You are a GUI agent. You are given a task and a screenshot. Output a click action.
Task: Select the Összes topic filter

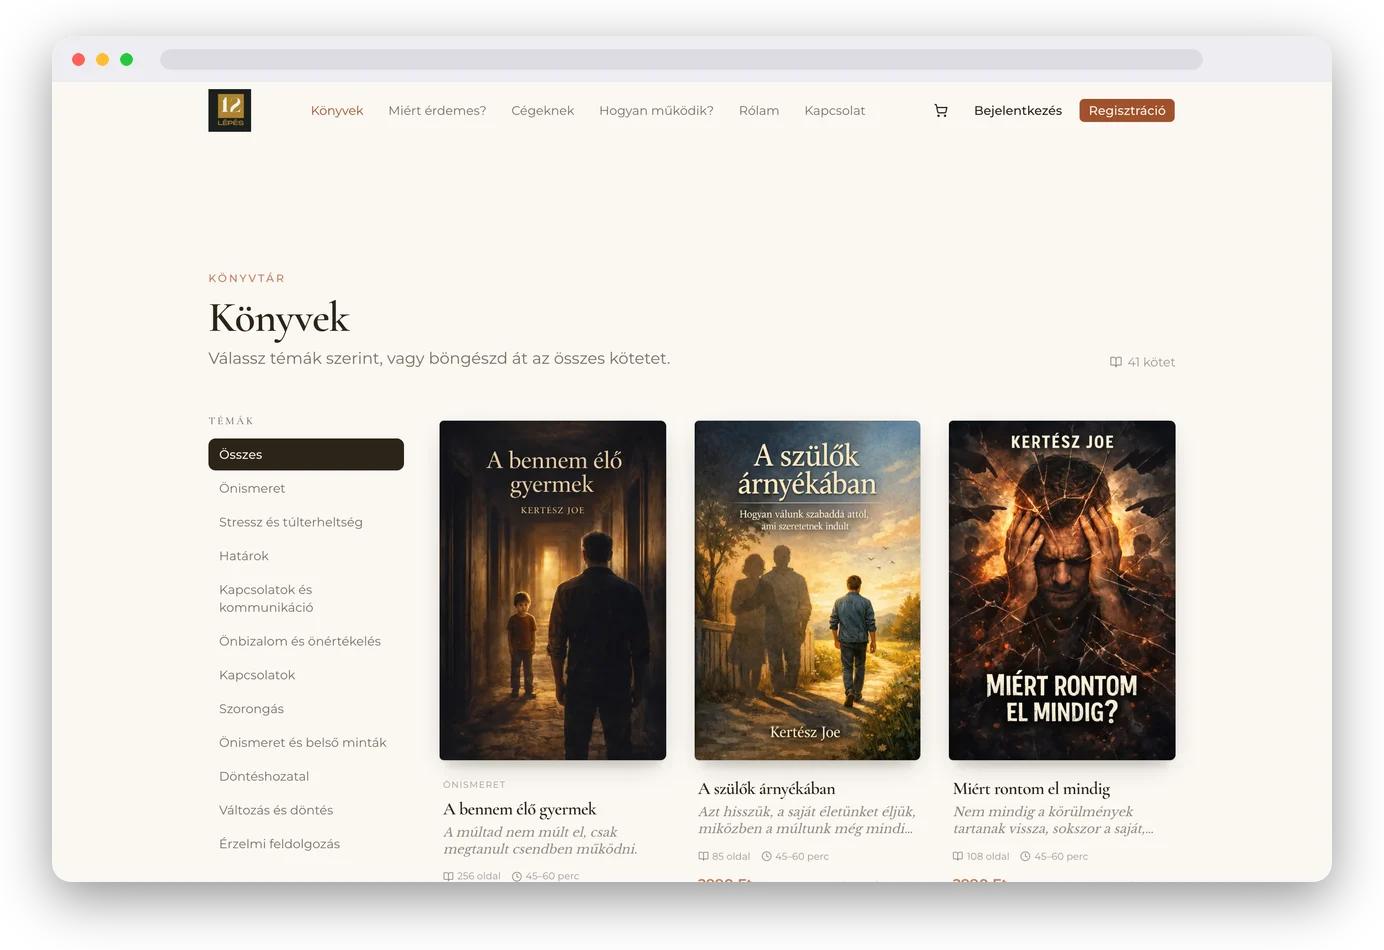tap(306, 454)
